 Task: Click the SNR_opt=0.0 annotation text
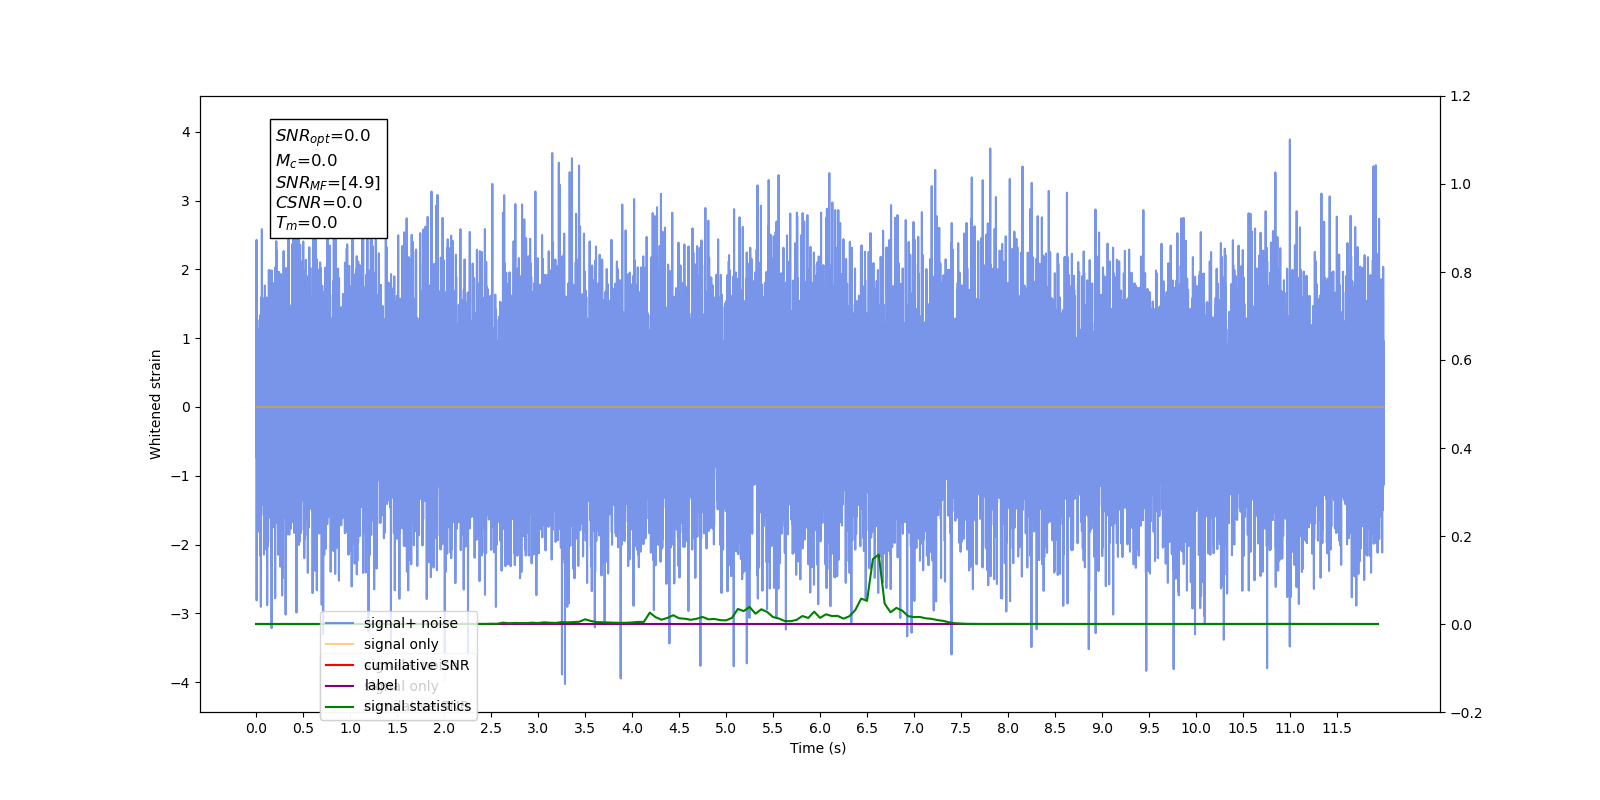[323, 136]
